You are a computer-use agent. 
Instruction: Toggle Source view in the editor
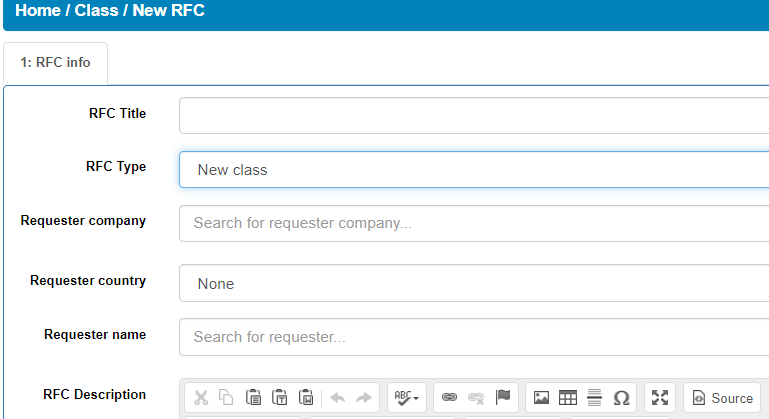pyautogui.click(x=722, y=398)
